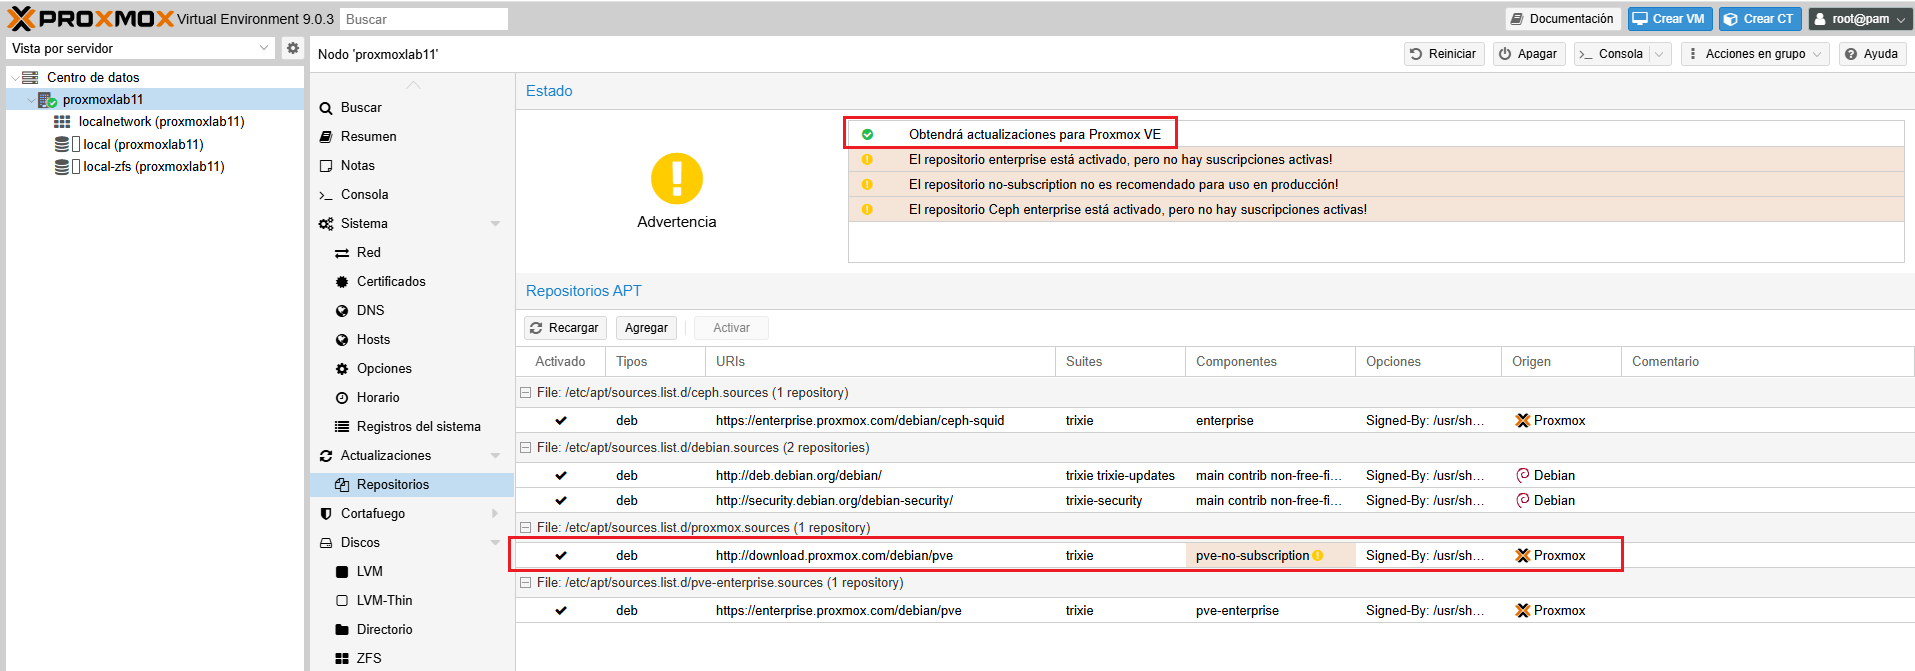1915x671 pixels.
Task: Open Discos menu item
Action: click(x=411, y=543)
